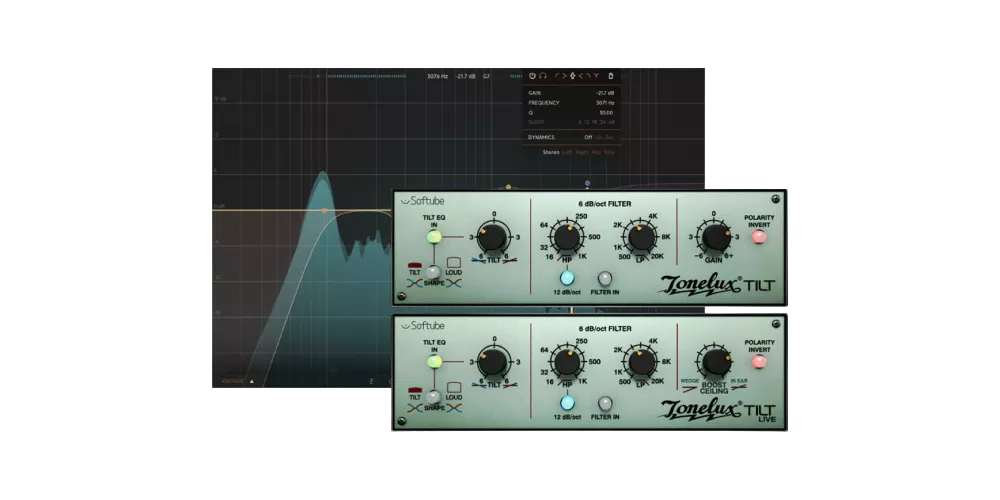Click the FREQUENCY value field in EQ panel

point(605,103)
